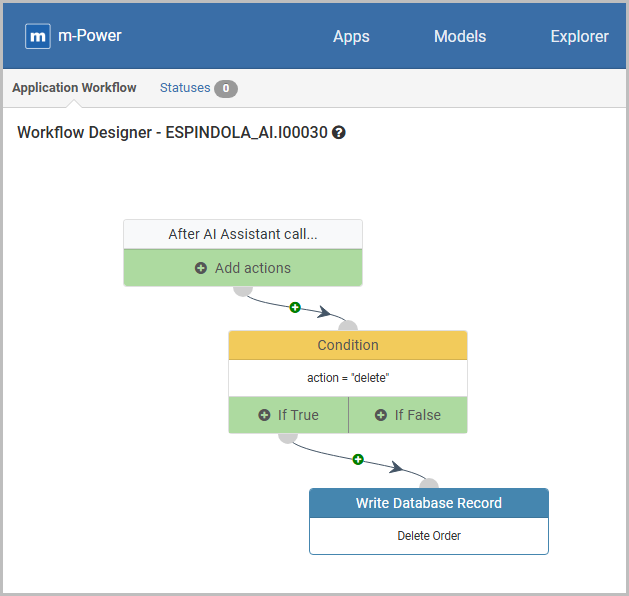Select the Write Database Record header

point(429,503)
